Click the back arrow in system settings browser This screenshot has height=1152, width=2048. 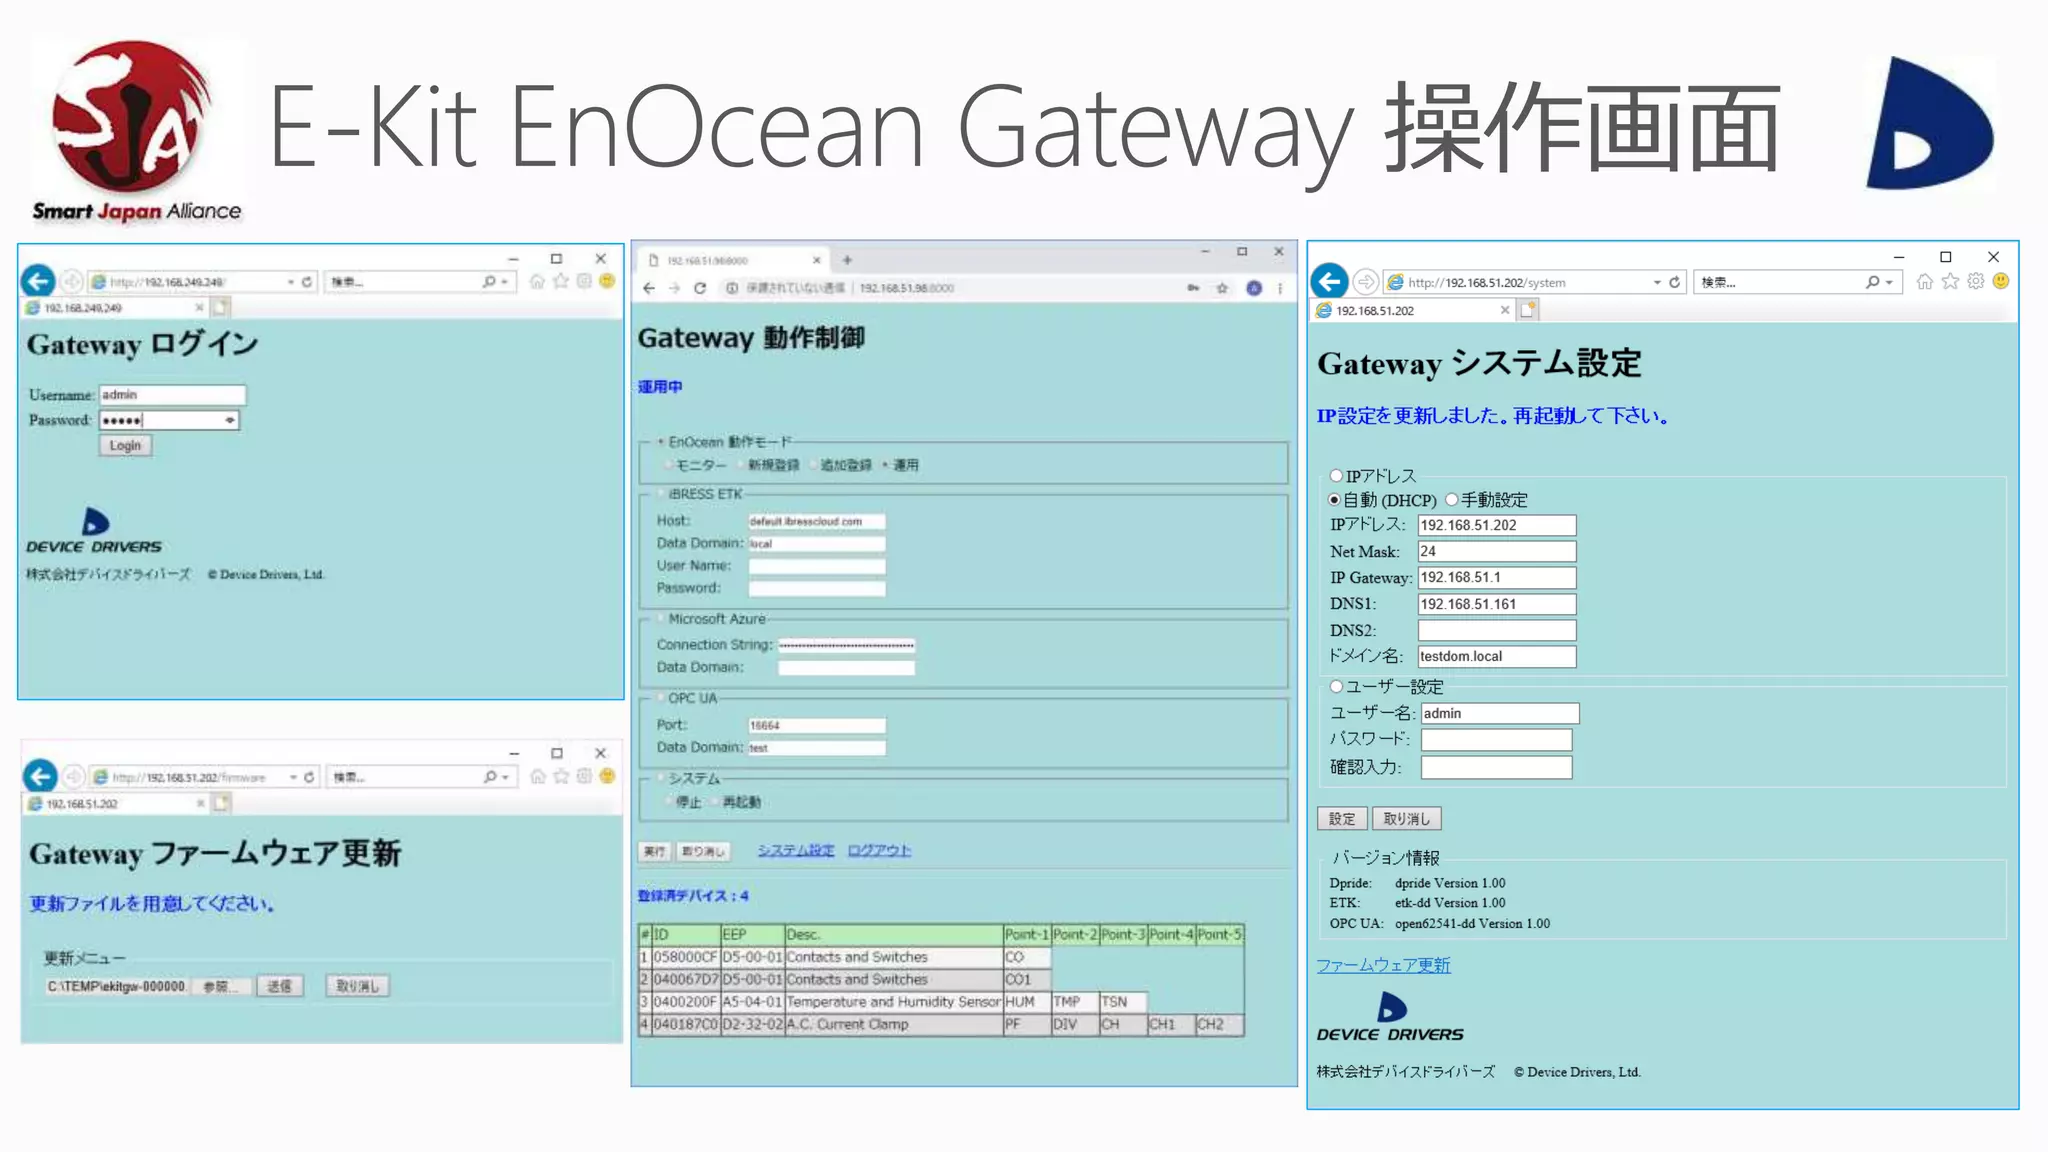point(1330,282)
